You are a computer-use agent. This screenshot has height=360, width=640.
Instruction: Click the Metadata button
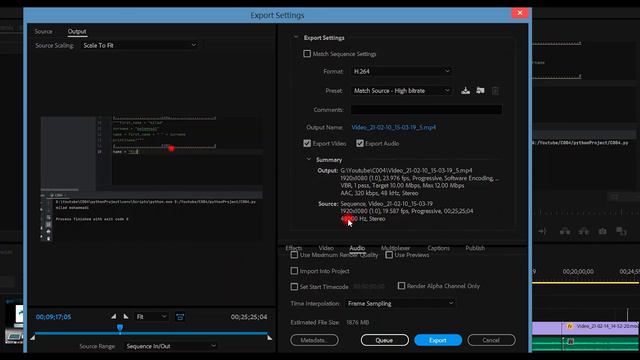(314, 340)
